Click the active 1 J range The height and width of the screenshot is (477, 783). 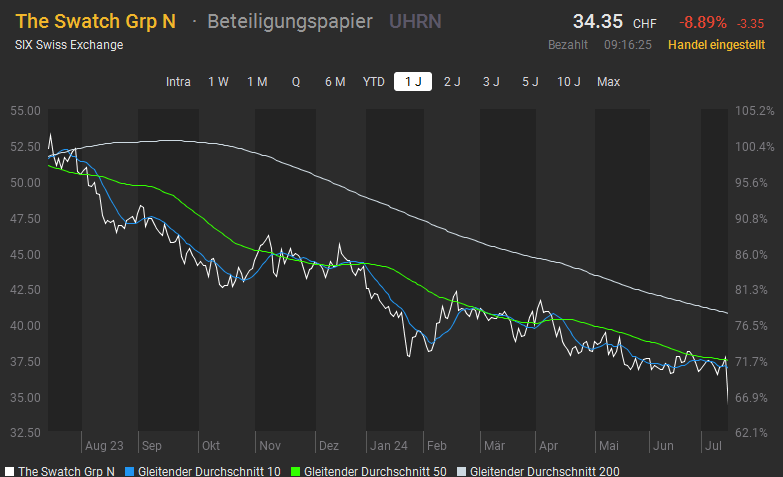coord(413,82)
